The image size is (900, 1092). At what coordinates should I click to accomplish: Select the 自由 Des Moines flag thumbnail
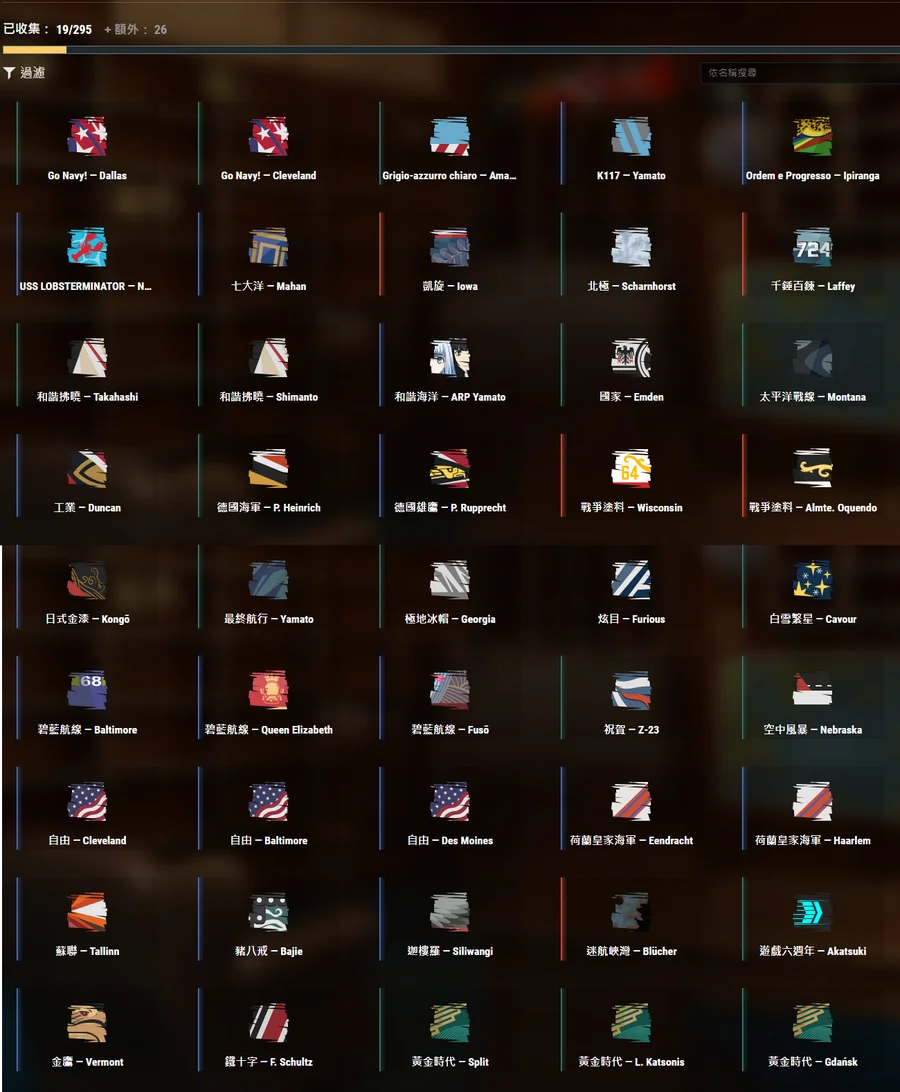pyautogui.click(x=450, y=802)
